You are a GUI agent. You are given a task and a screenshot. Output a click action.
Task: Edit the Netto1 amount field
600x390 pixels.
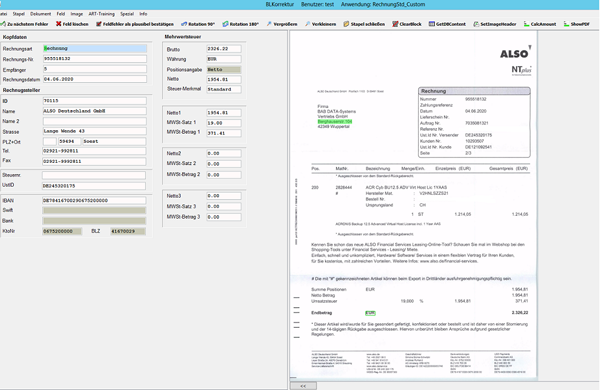[x=224, y=113]
